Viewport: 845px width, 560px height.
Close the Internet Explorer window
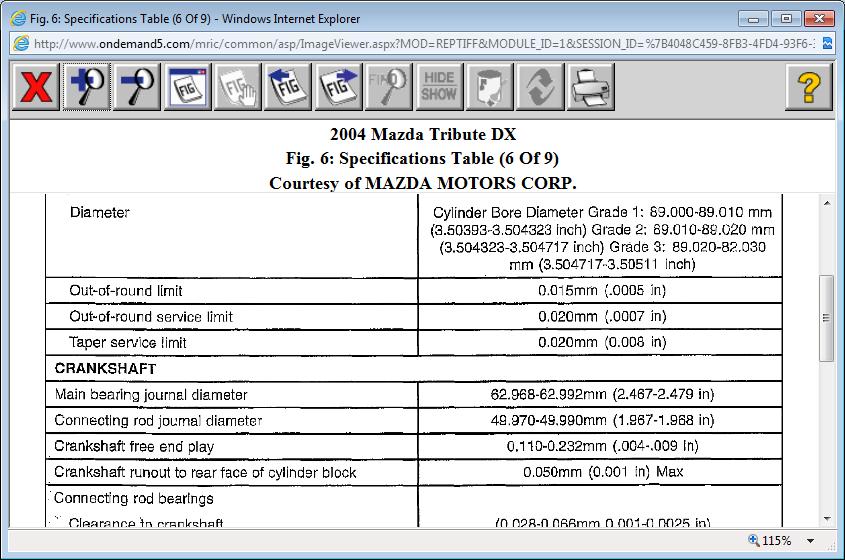[819, 19]
